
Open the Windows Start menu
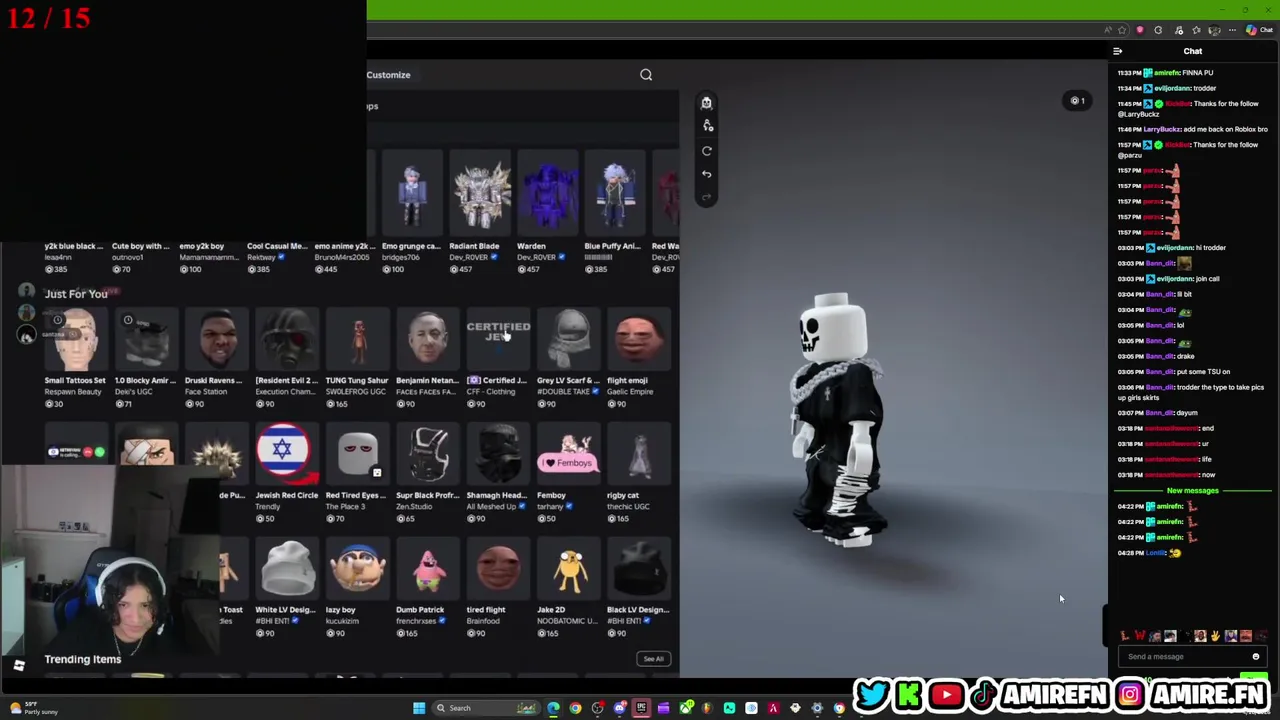[x=419, y=708]
